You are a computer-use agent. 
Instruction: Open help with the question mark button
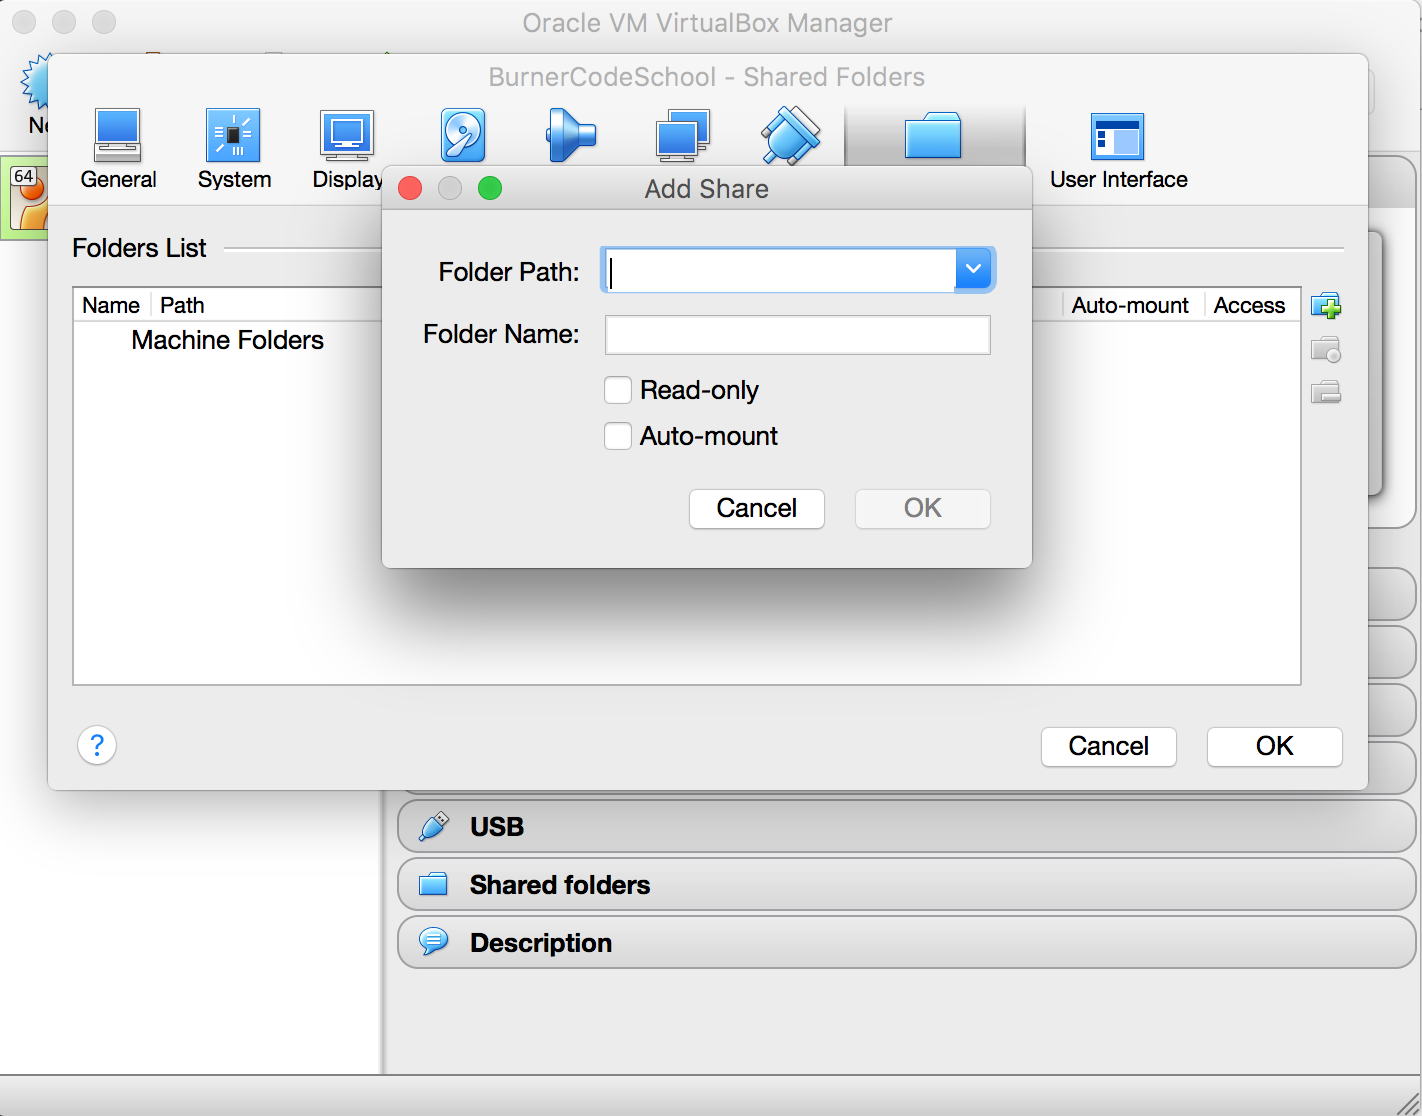(97, 745)
